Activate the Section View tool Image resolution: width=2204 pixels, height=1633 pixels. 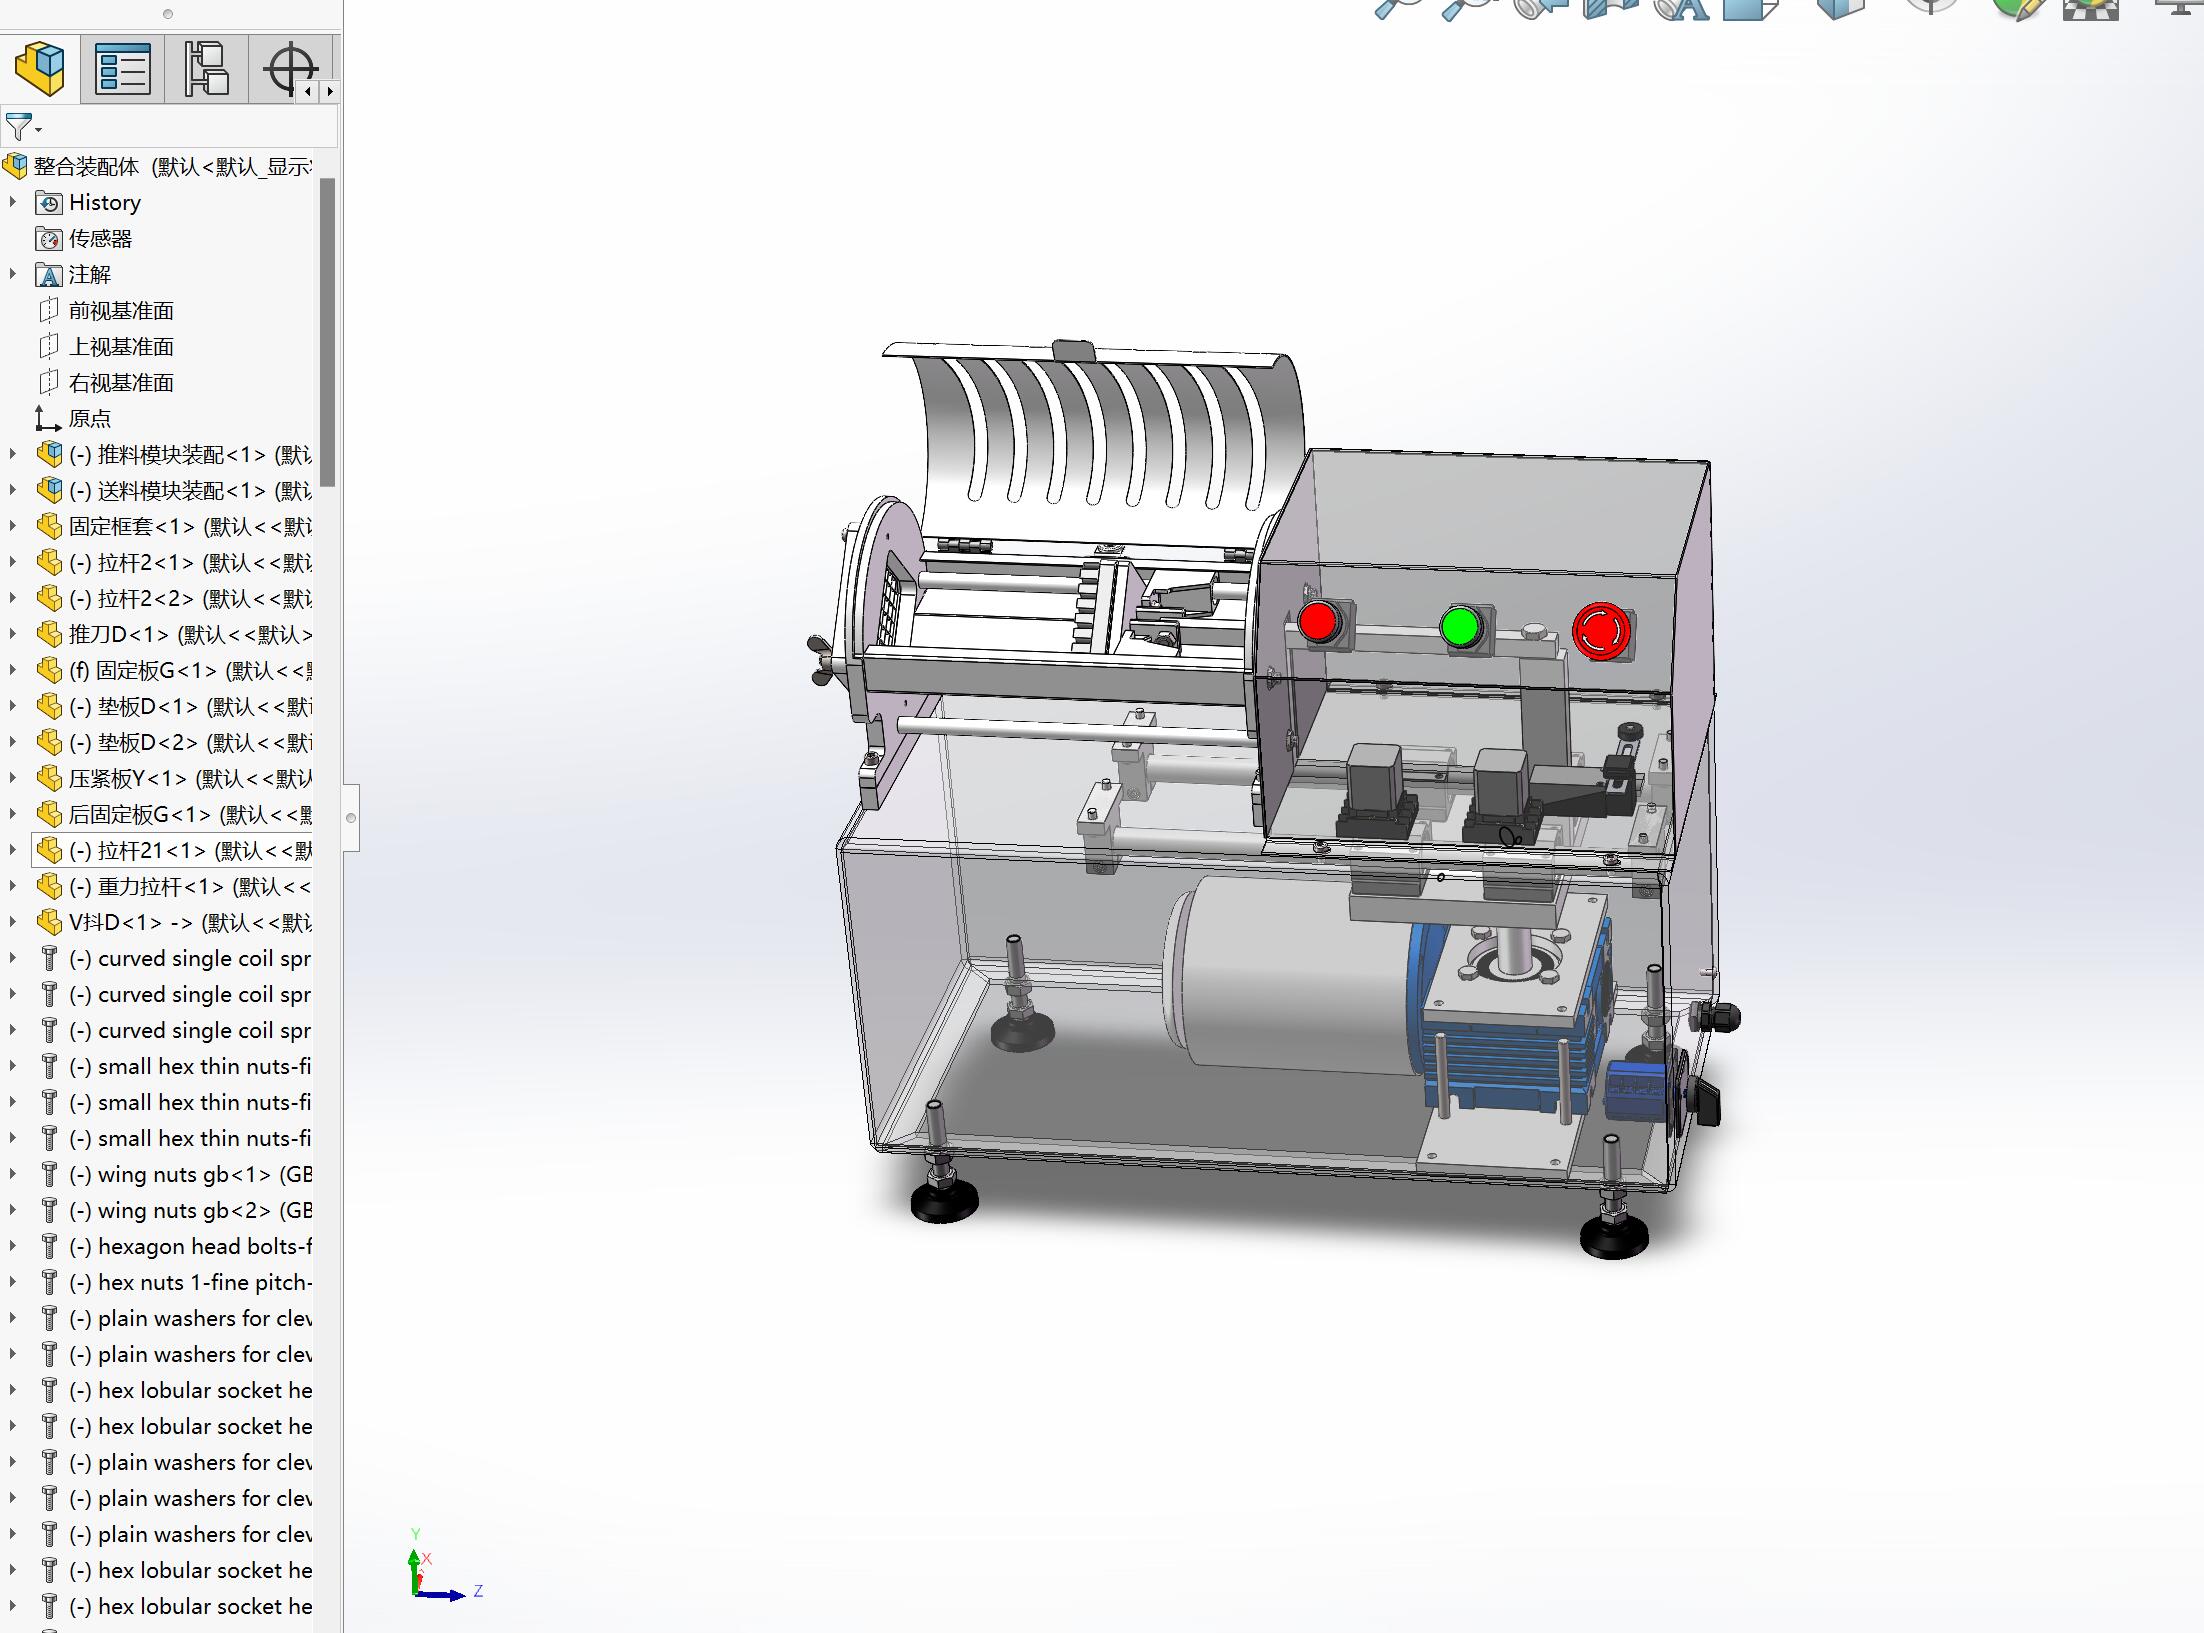pyautogui.click(x=1611, y=8)
